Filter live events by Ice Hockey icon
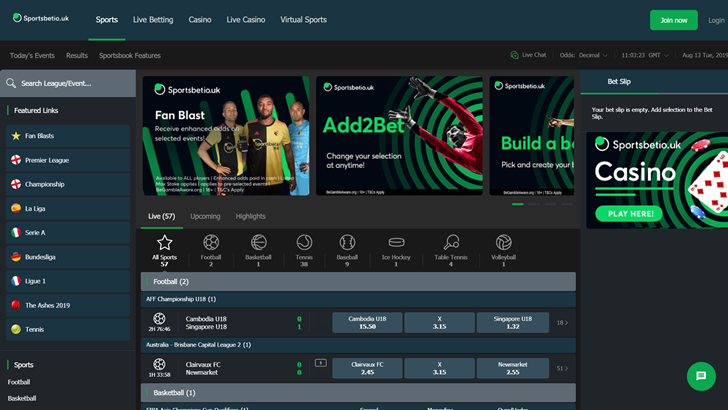Viewport: 728px width, 410px height. pos(396,242)
